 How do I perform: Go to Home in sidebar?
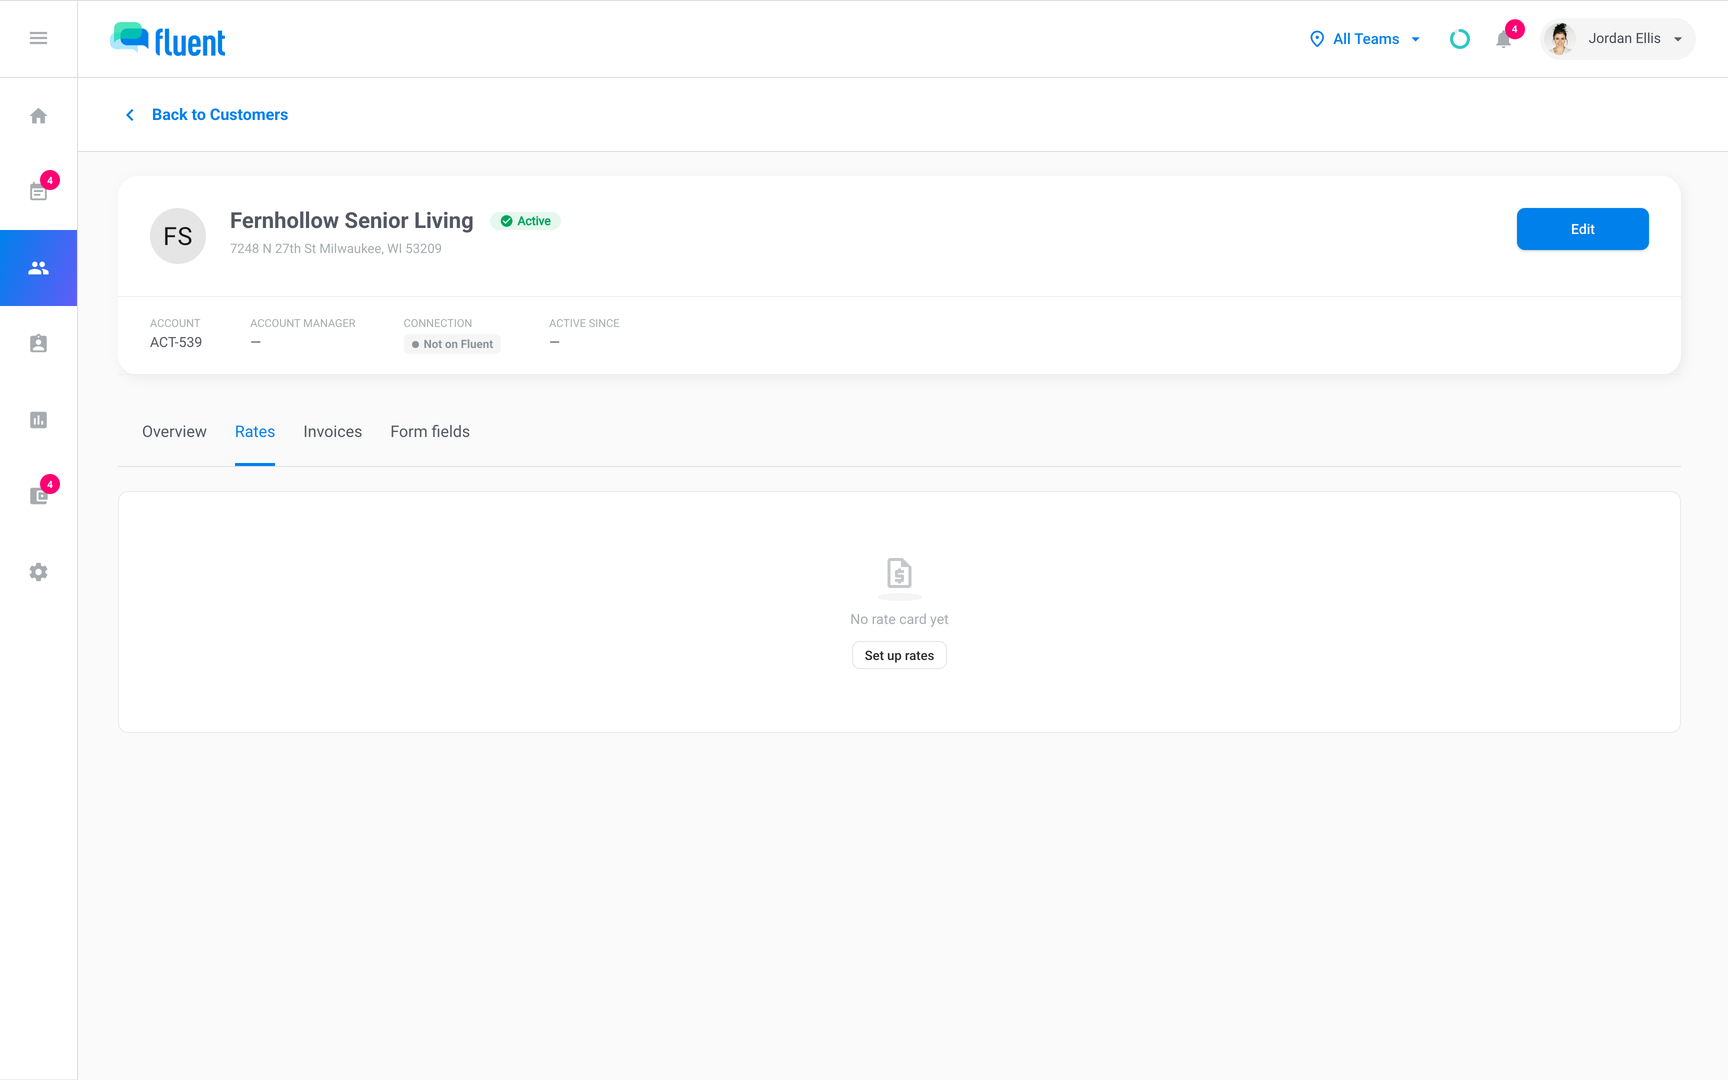(x=38, y=116)
